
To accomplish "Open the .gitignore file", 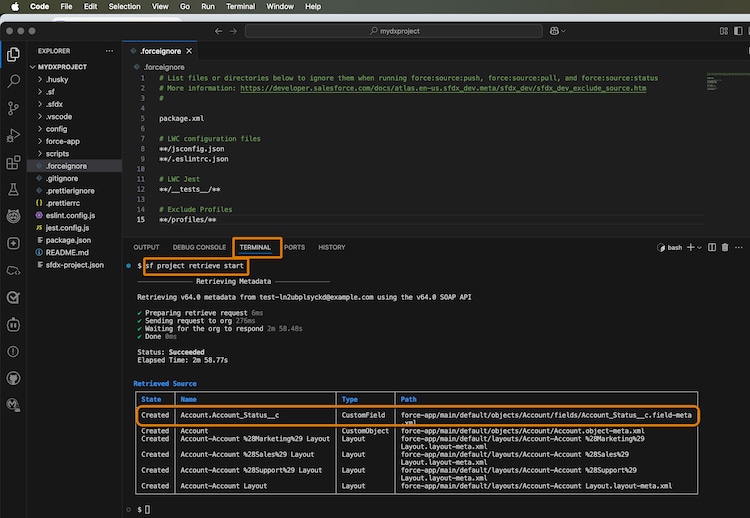I will pos(62,178).
